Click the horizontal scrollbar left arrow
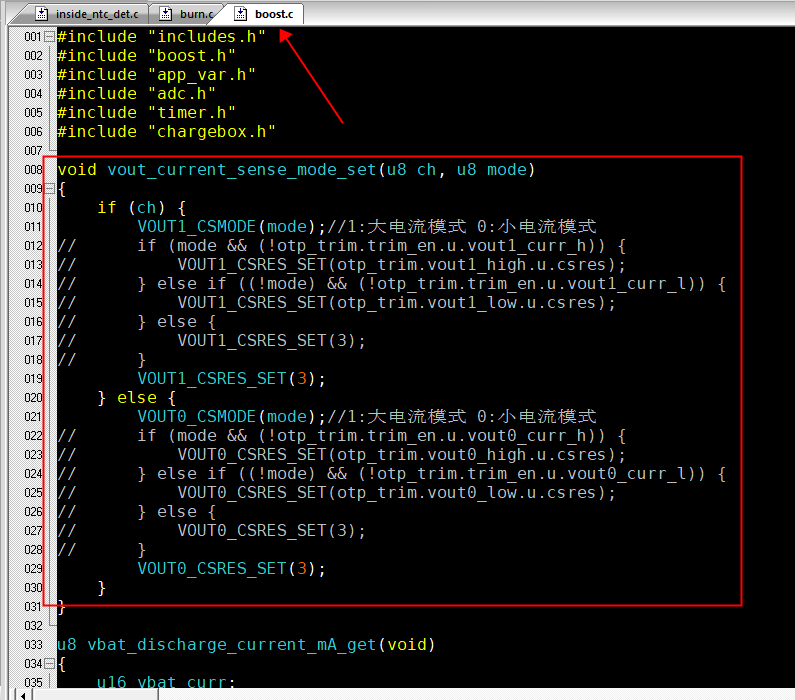This screenshot has height=700, width=795. point(23,695)
